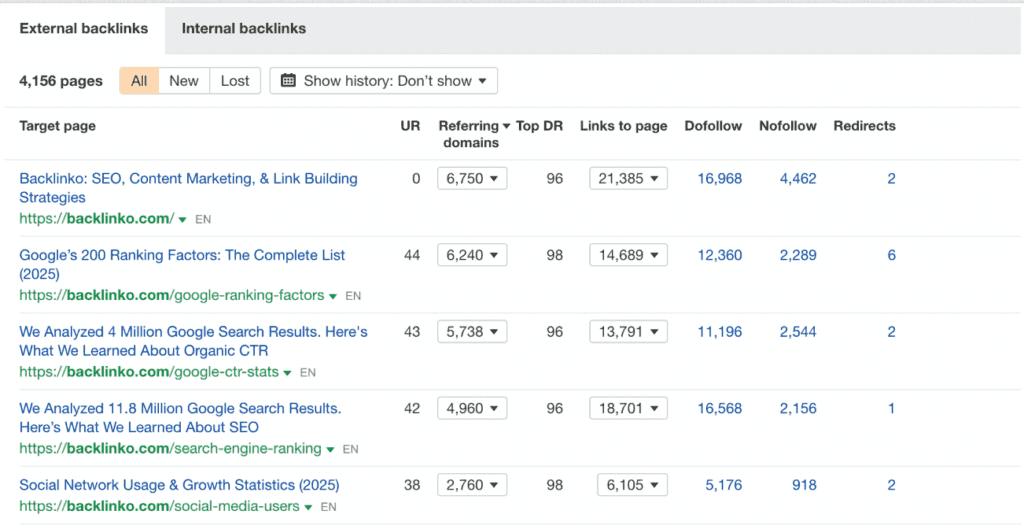Open the 5,738 referring domains dropdown
1024x529 pixels.
(x=472, y=332)
